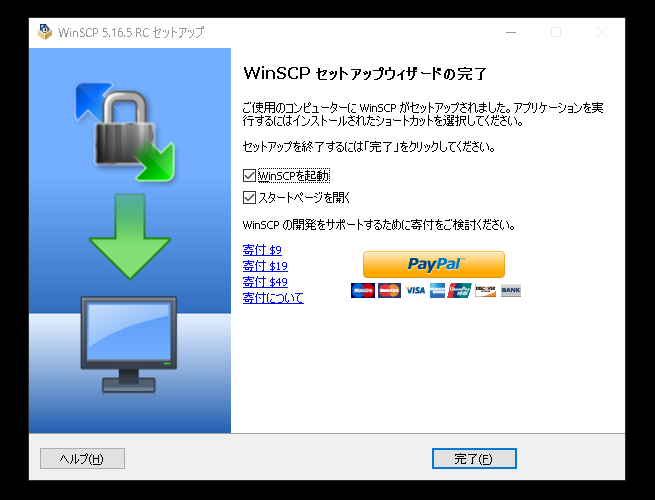The image size is (655, 500).
Task: Donate via the PayPal button
Action: [x=434, y=264]
